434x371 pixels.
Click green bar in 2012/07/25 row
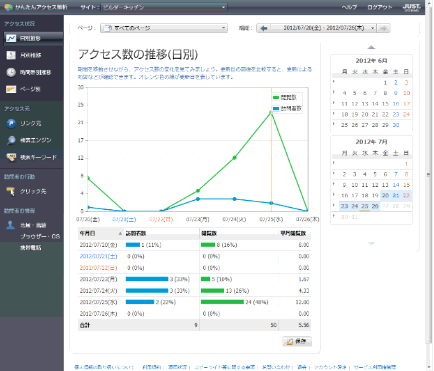pyautogui.click(x=222, y=302)
